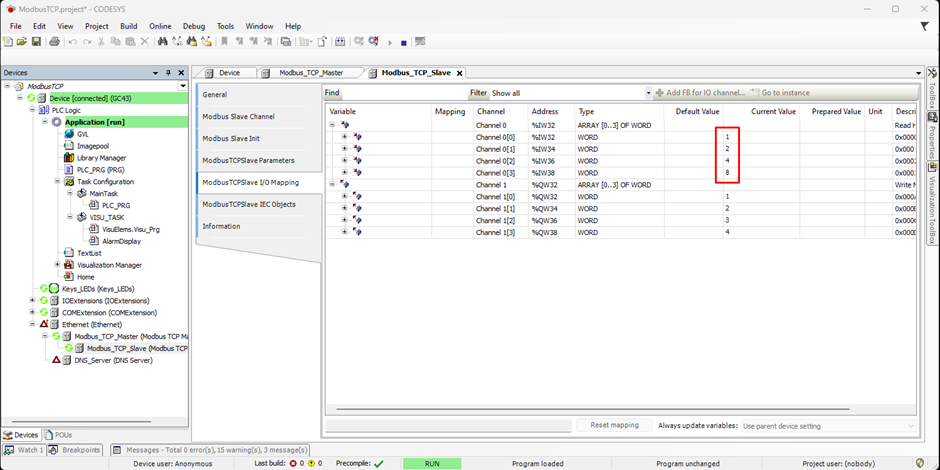940x470 pixels.
Task: Switch to the Device editor tab
Action: click(229, 73)
